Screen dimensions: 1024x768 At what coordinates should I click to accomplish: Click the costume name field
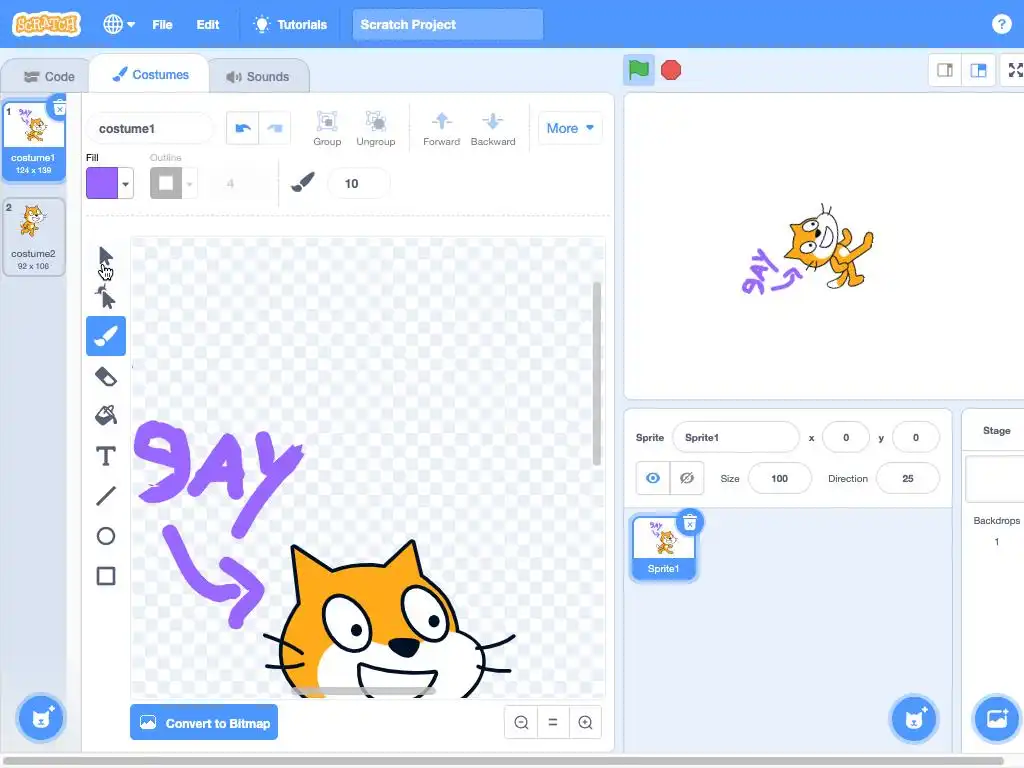click(x=150, y=129)
